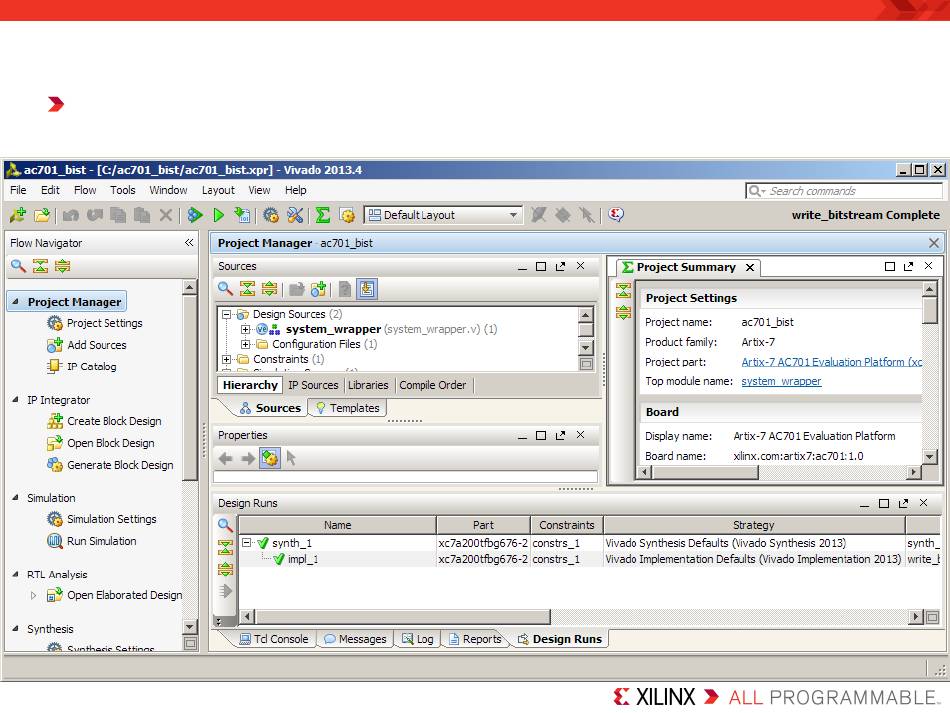950x713 pixels.
Task: Maximize the Design Runs panel
Action: pos(884,503)
